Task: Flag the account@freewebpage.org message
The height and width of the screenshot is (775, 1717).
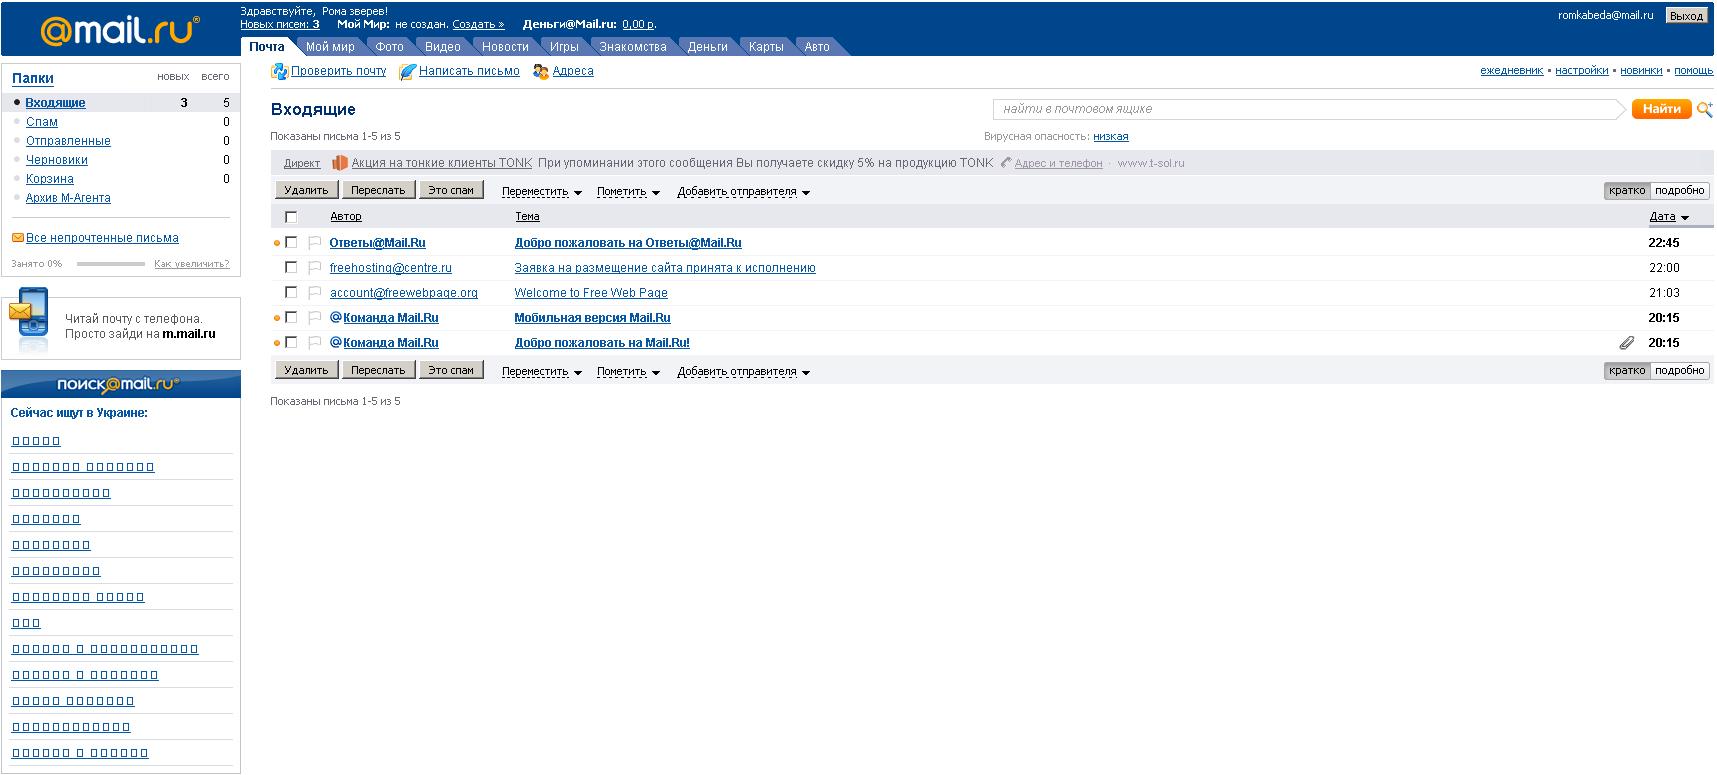Action: tap(314, 293)
